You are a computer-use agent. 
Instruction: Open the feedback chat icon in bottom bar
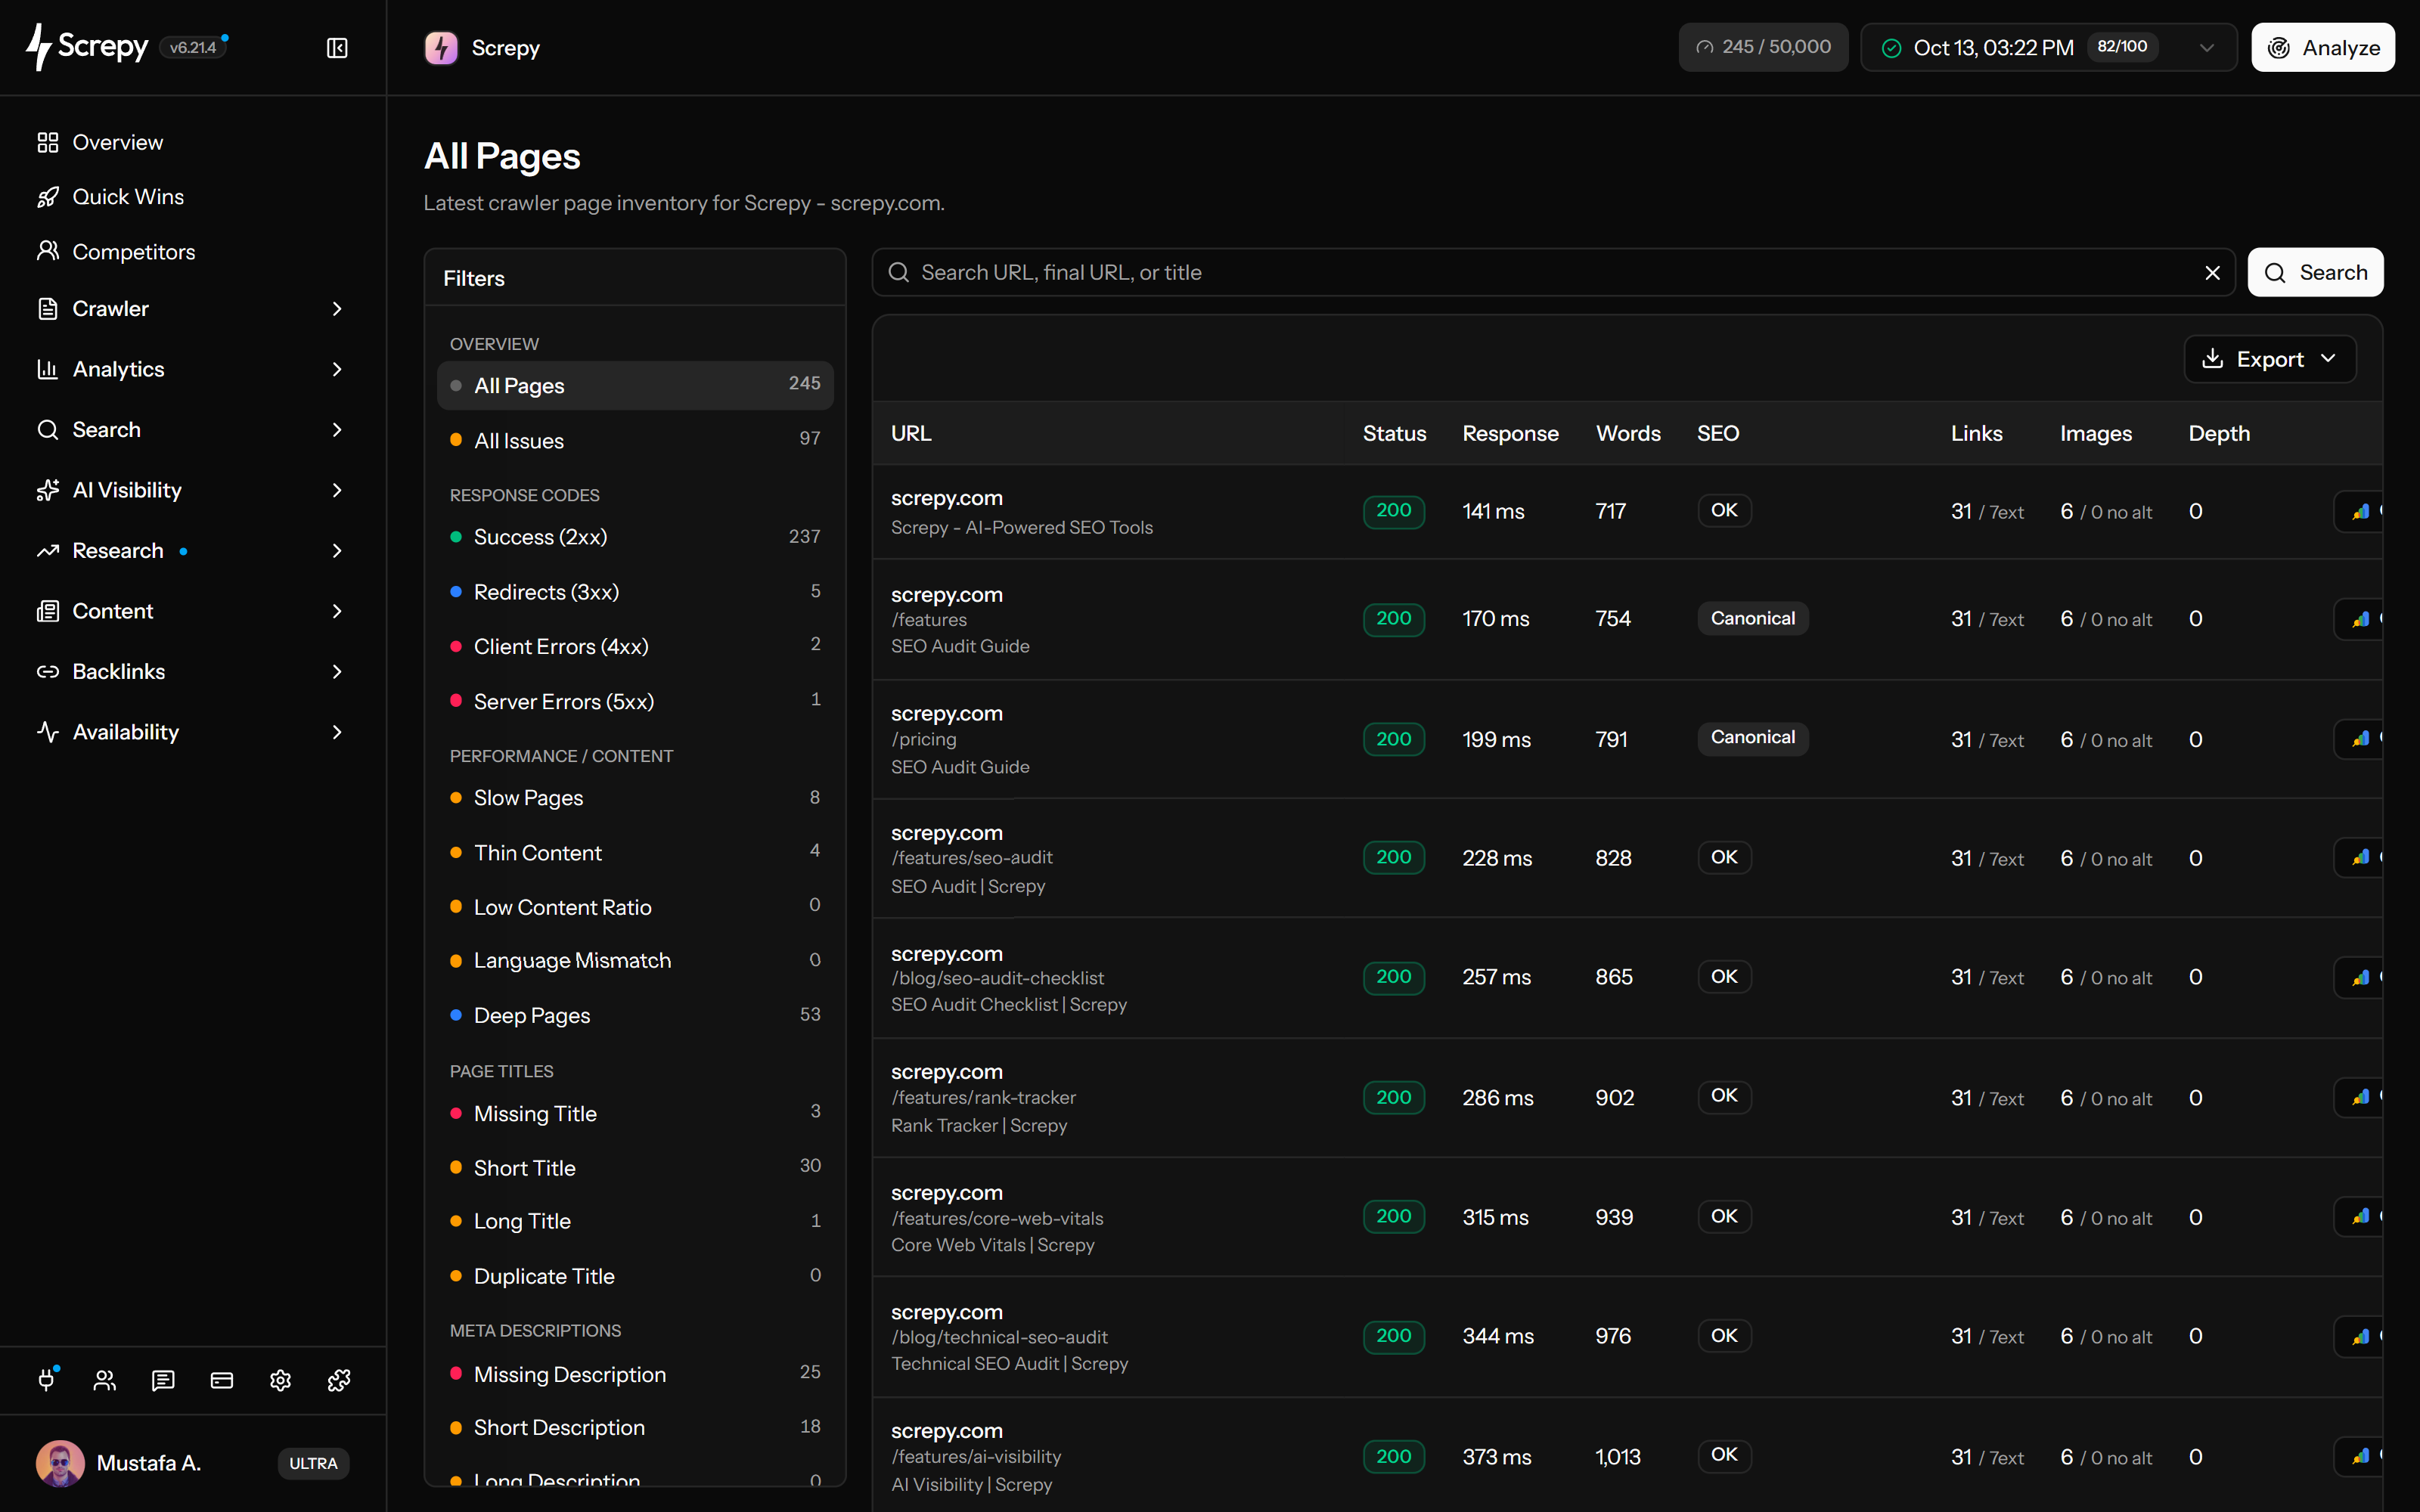click(x=163, y=1381)
